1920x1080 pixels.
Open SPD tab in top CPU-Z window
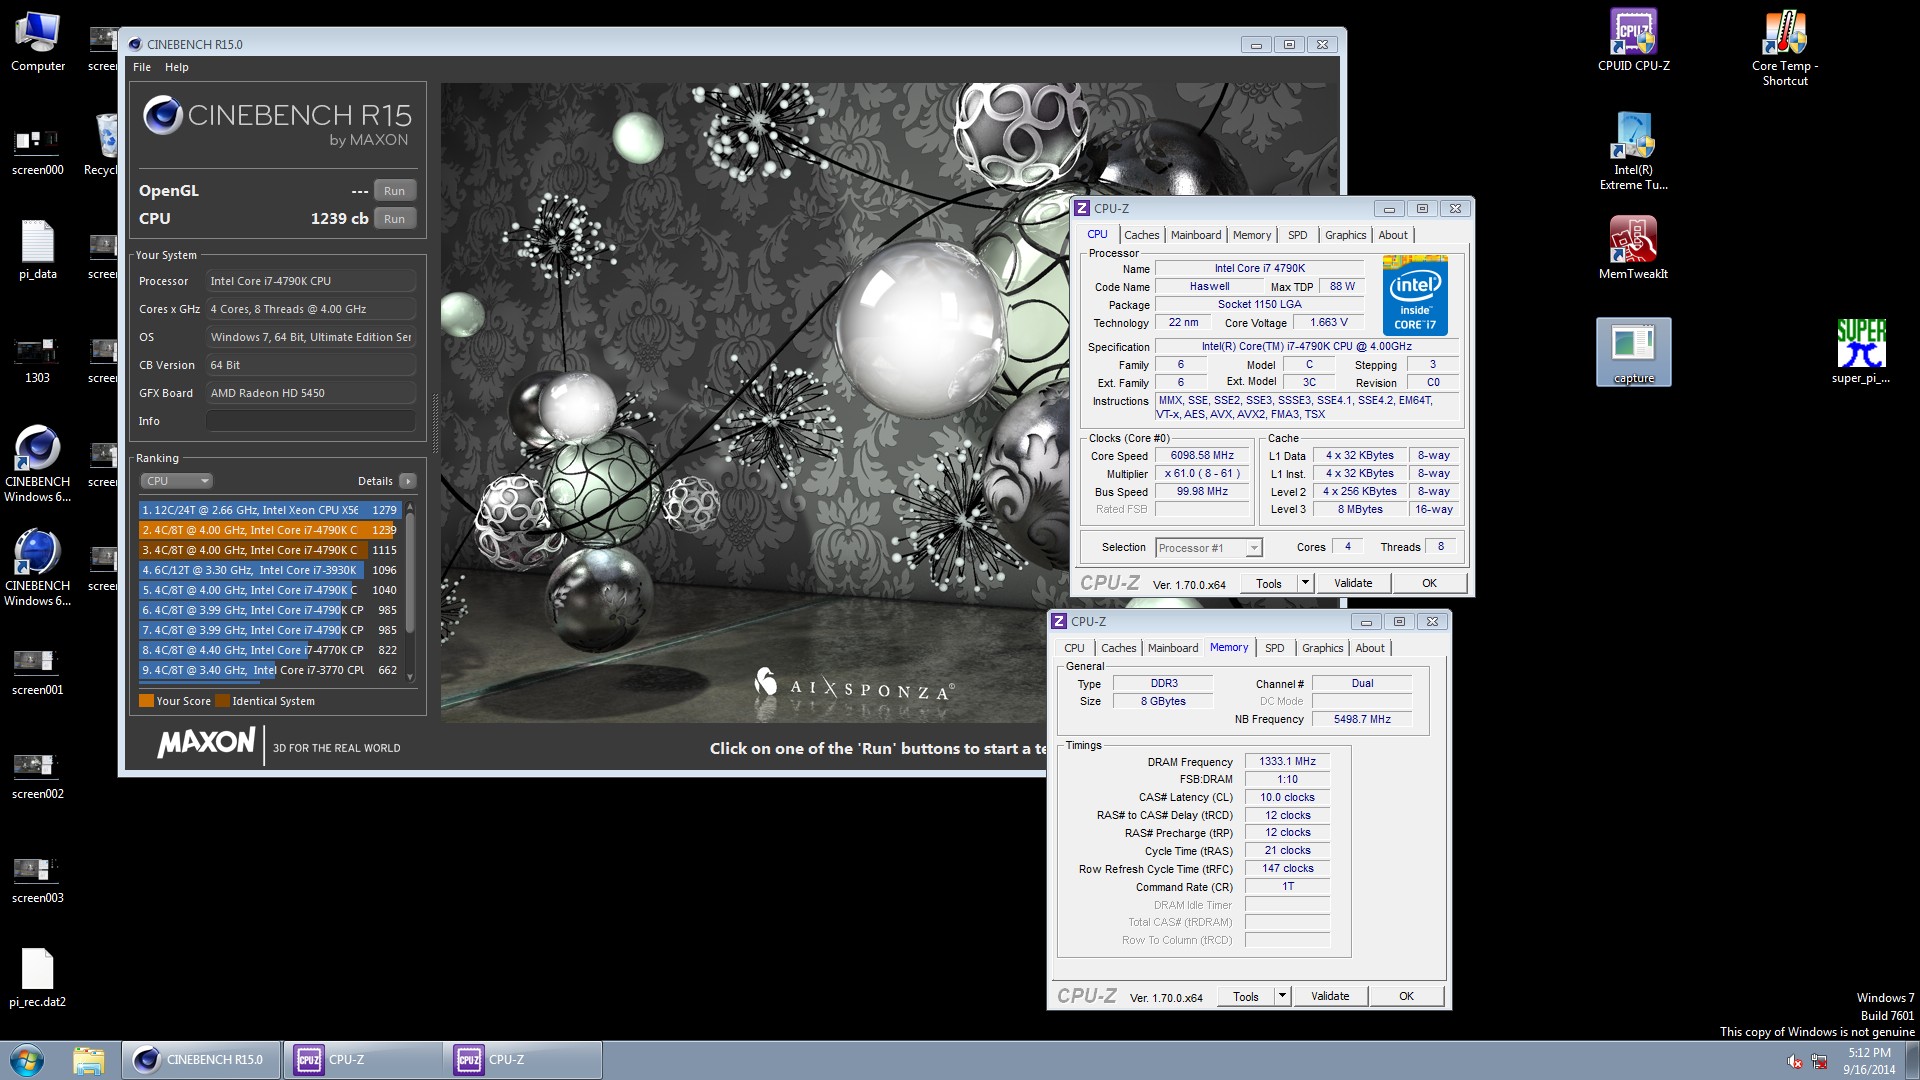(x=1297, y=235)
